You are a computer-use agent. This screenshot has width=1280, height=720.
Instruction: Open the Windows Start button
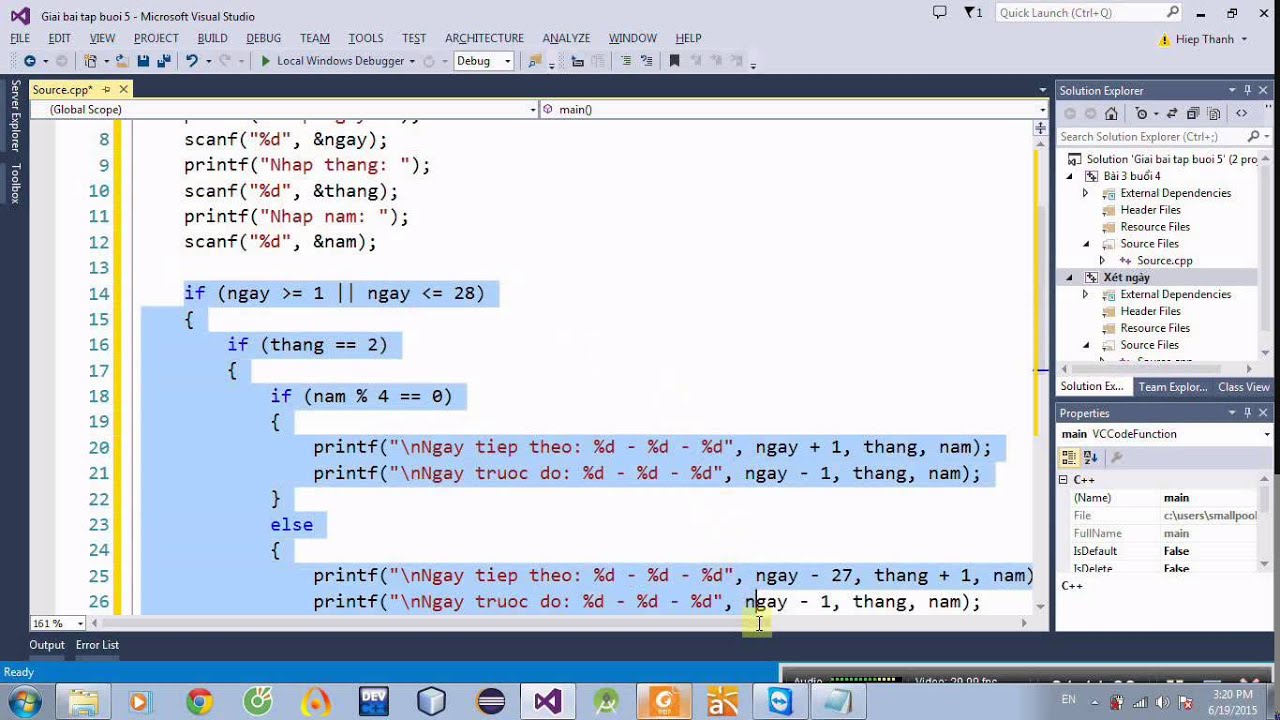24,701
